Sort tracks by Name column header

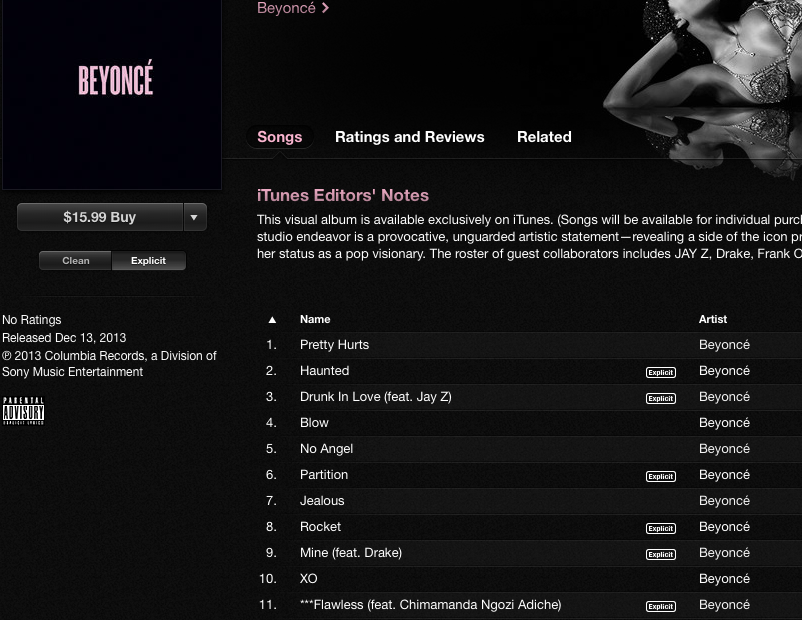pyautogui.click(x=315, y=319)
